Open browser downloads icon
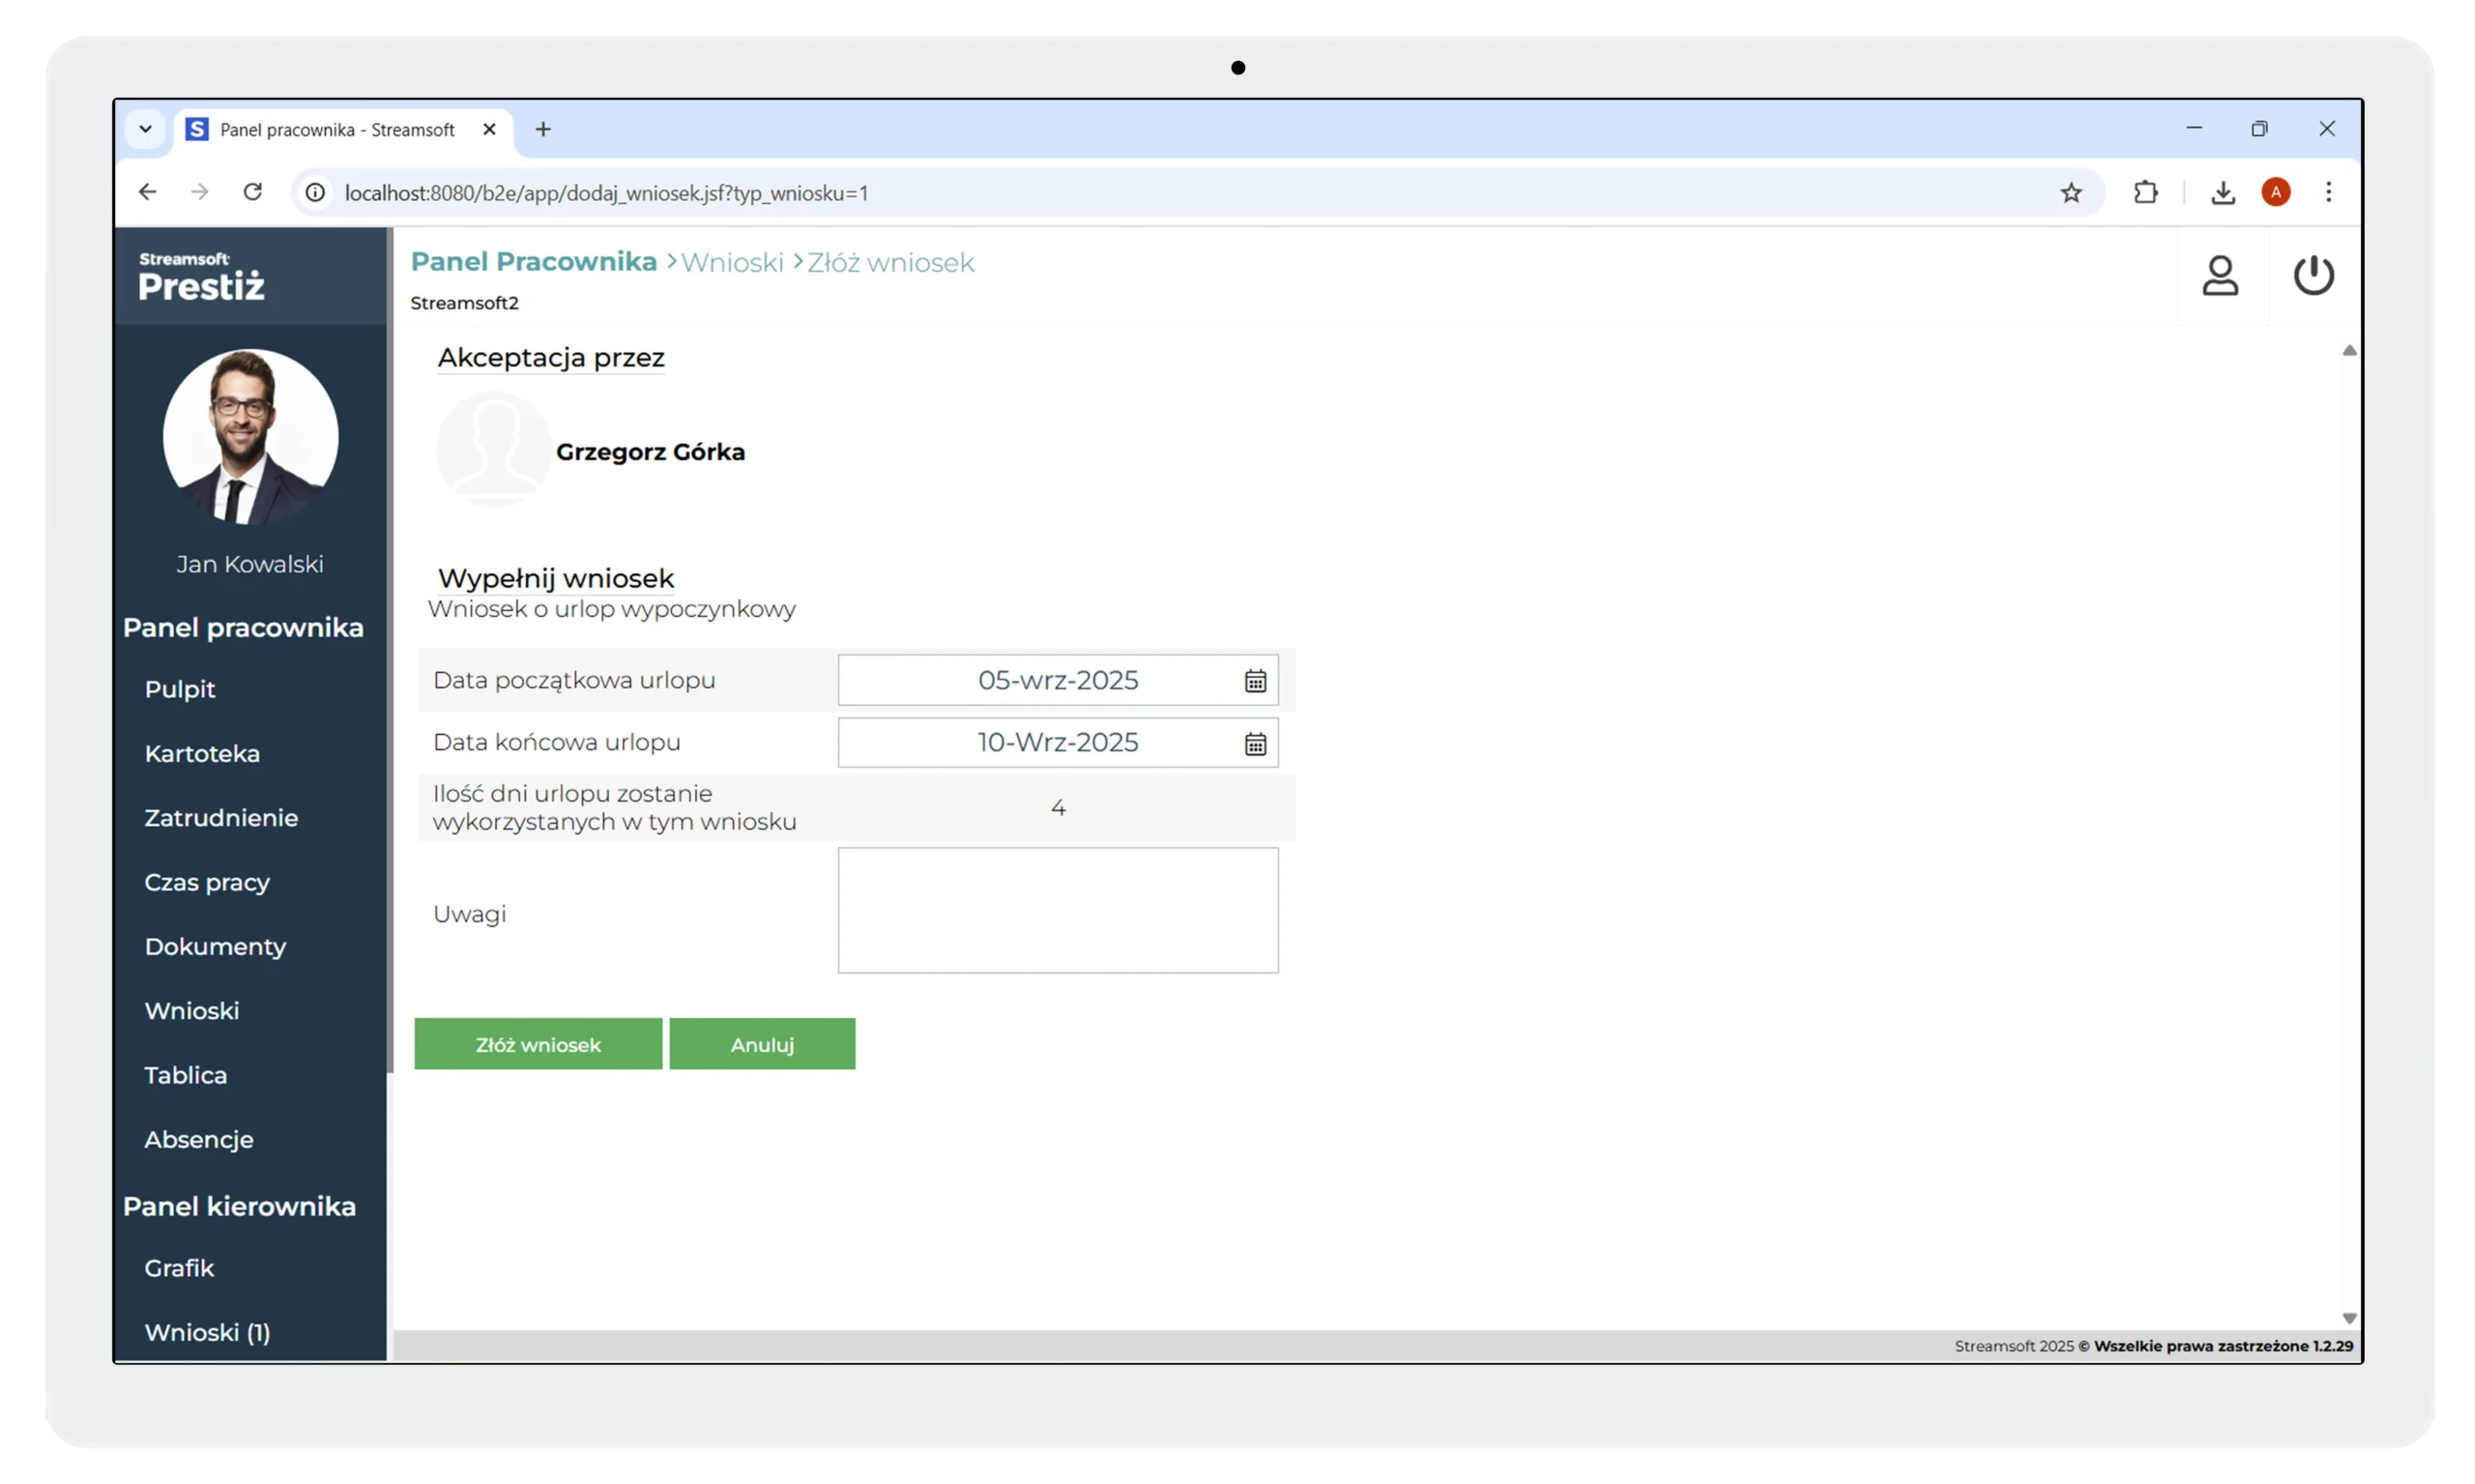The width and height of the screenshot is (2475, 1484). [2223, 193]
